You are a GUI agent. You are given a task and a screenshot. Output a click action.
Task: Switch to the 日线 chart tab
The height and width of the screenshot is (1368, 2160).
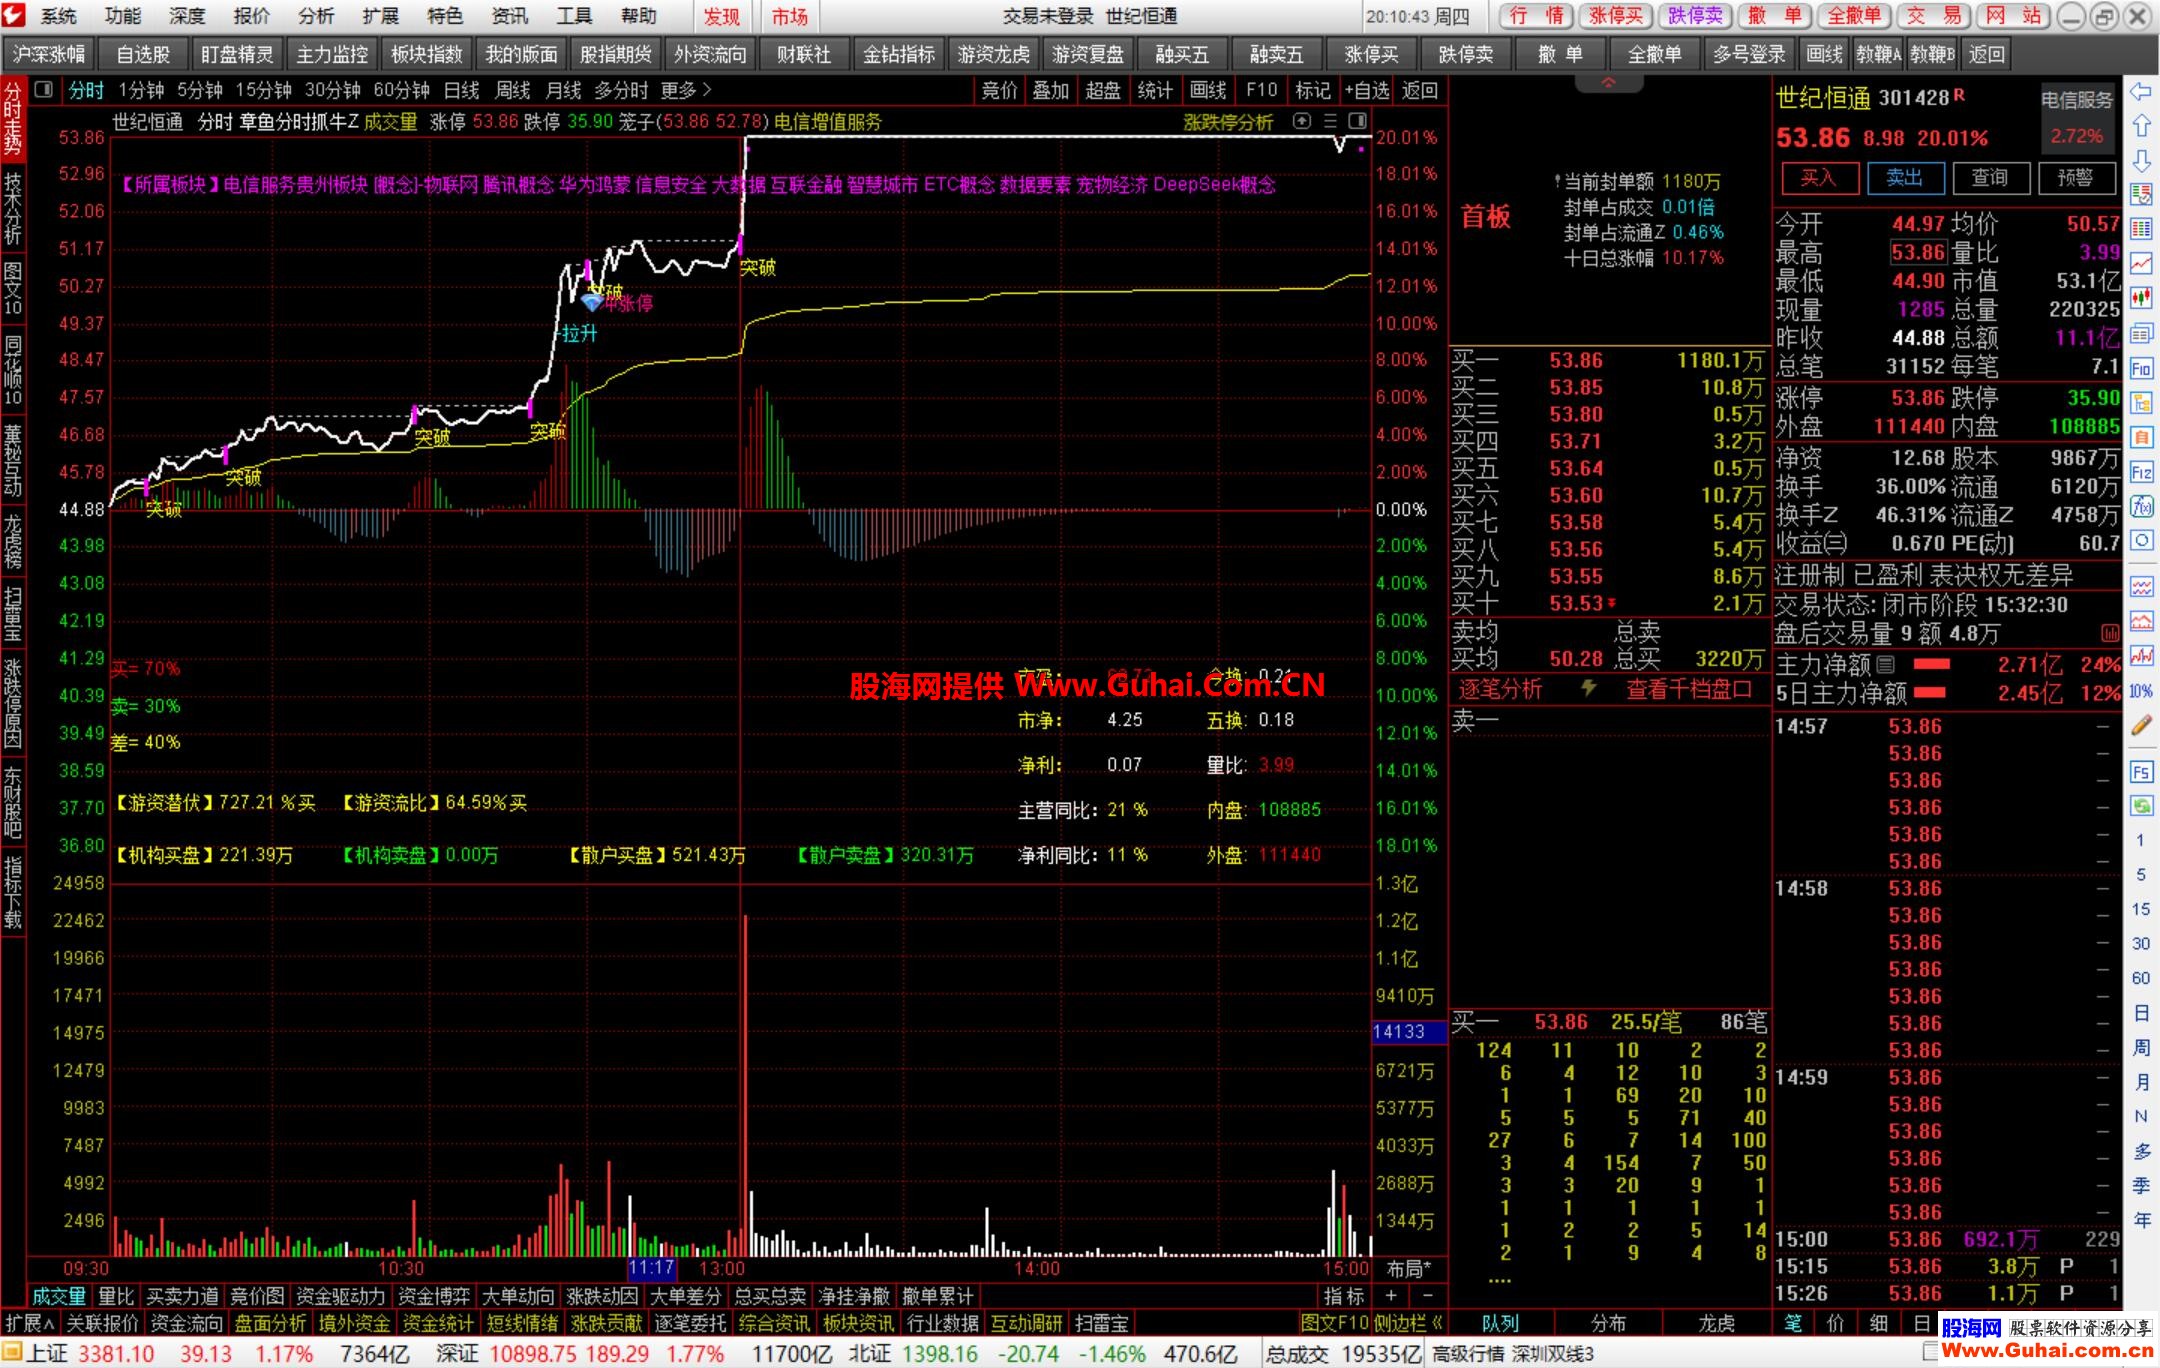pos(461,90)
